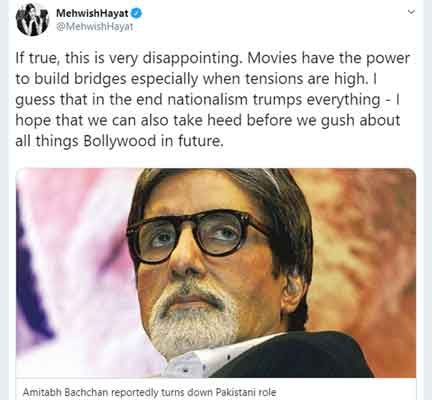
Task: Click the tweet line starting 'If true'
Action: [x=213, y=59]
